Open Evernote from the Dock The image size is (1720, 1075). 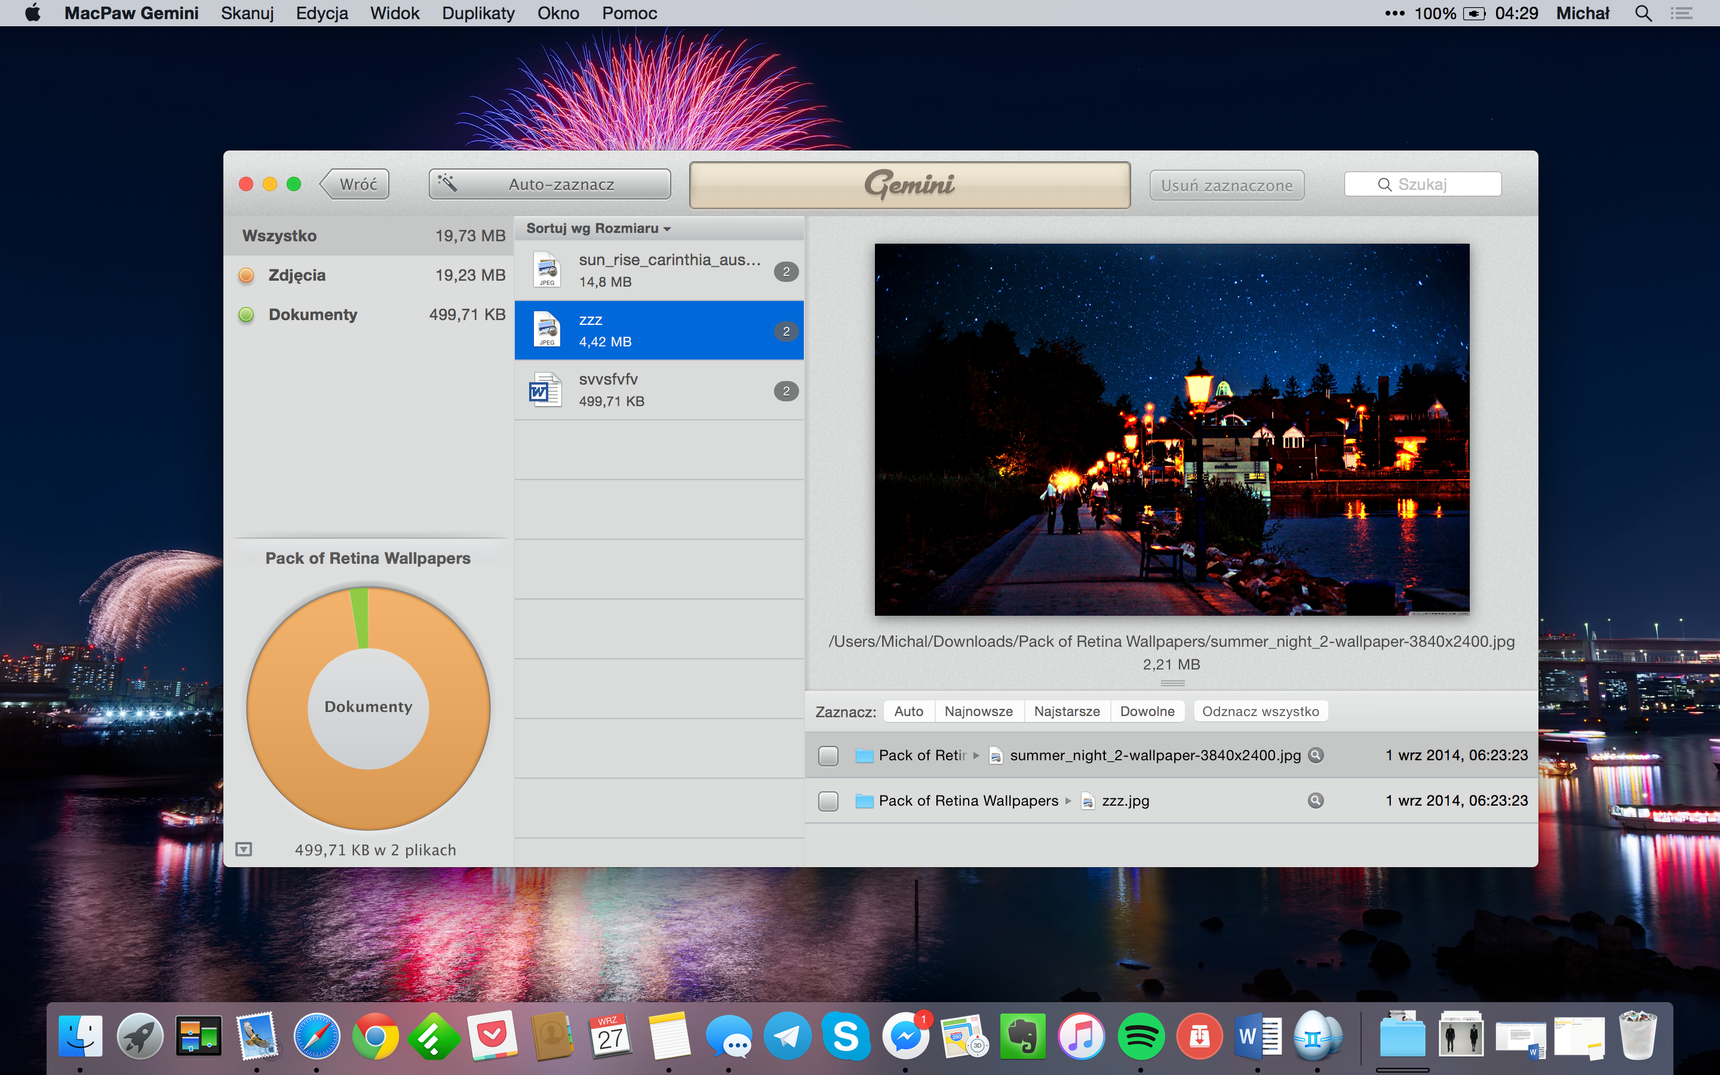[1022, 1037]
